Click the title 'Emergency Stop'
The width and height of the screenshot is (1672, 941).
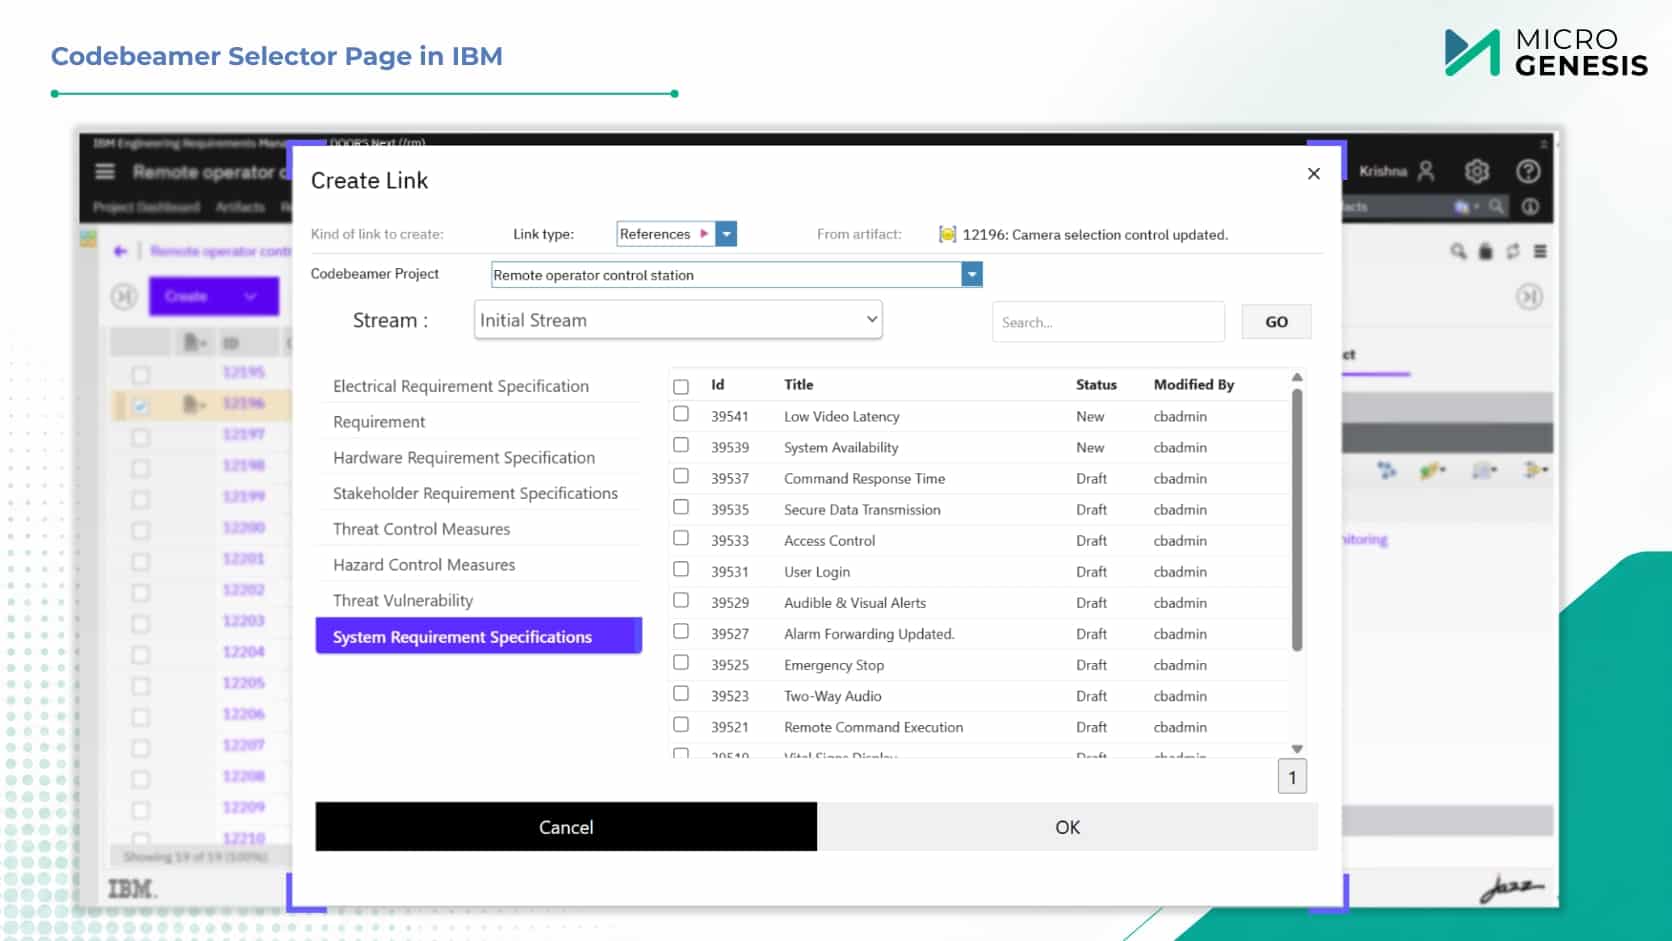(834, 665)
